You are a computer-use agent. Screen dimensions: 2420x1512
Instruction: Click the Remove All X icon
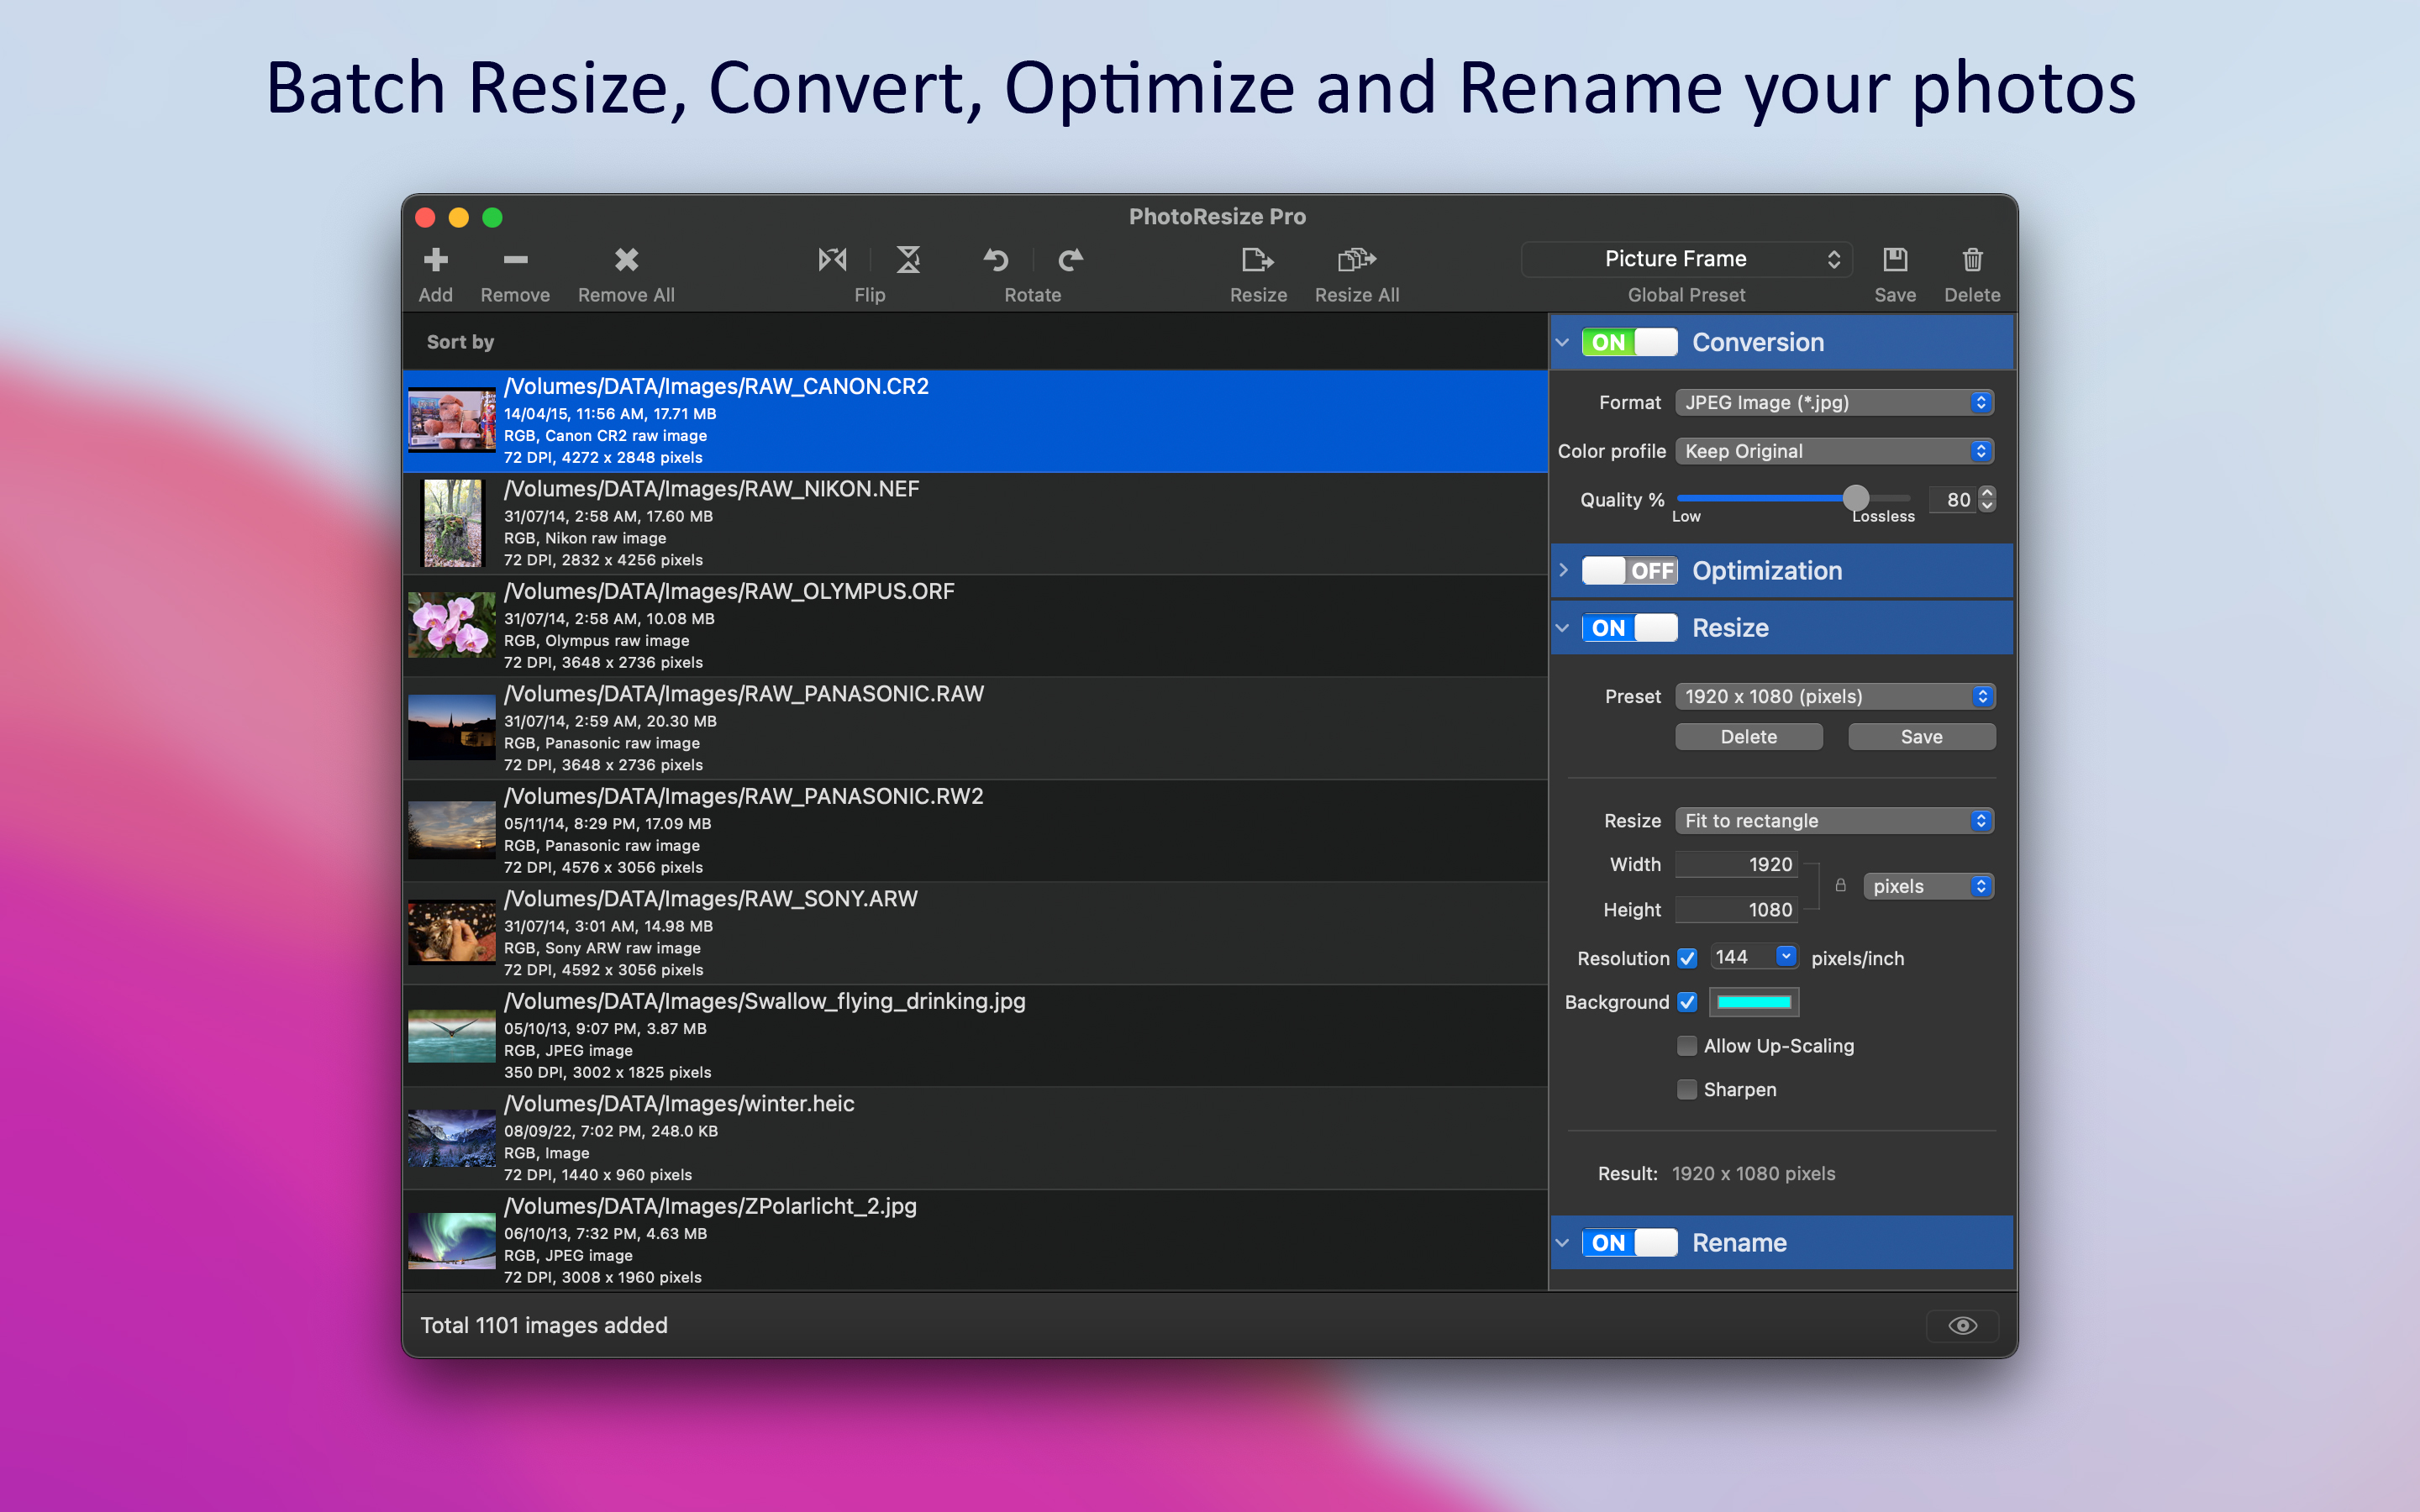(x=626, y=260)
